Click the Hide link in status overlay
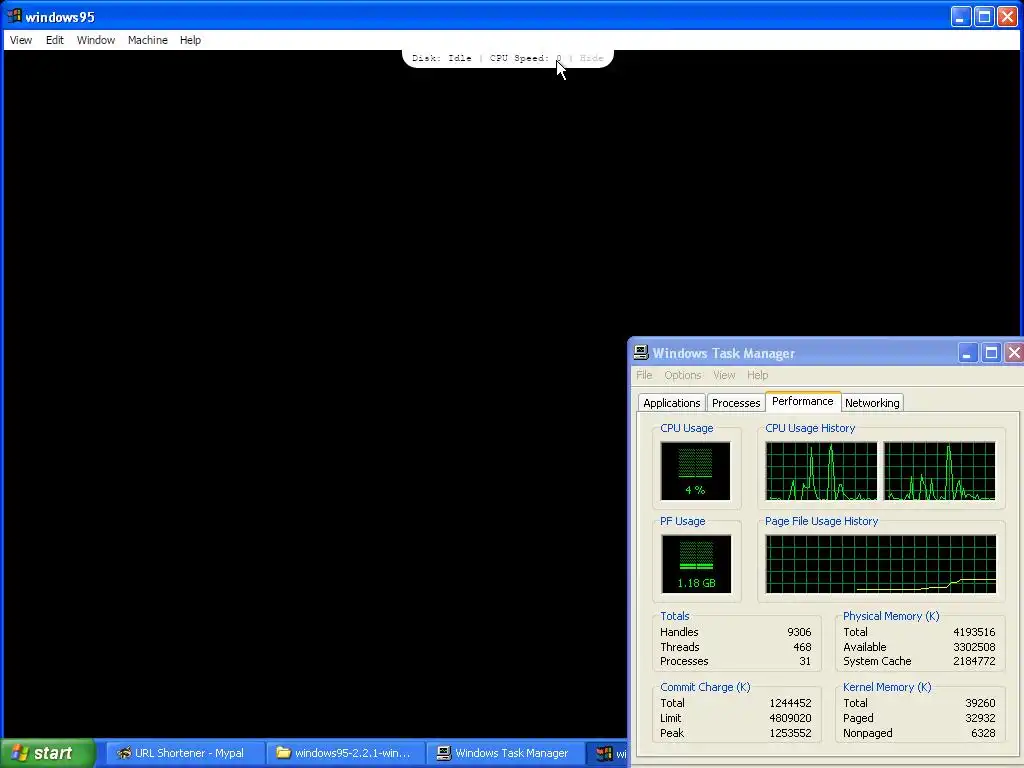Image resolution: width=1024 pixels, height=768 pixels. [x=591, y=58]
